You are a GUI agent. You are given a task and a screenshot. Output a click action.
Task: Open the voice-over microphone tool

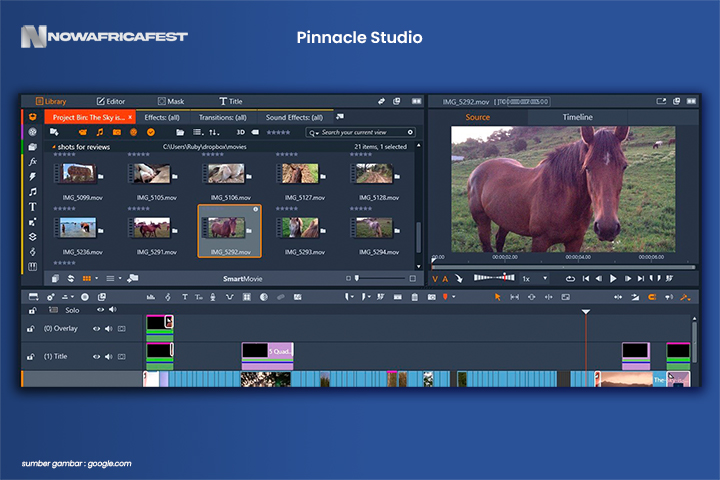[213, 297]
